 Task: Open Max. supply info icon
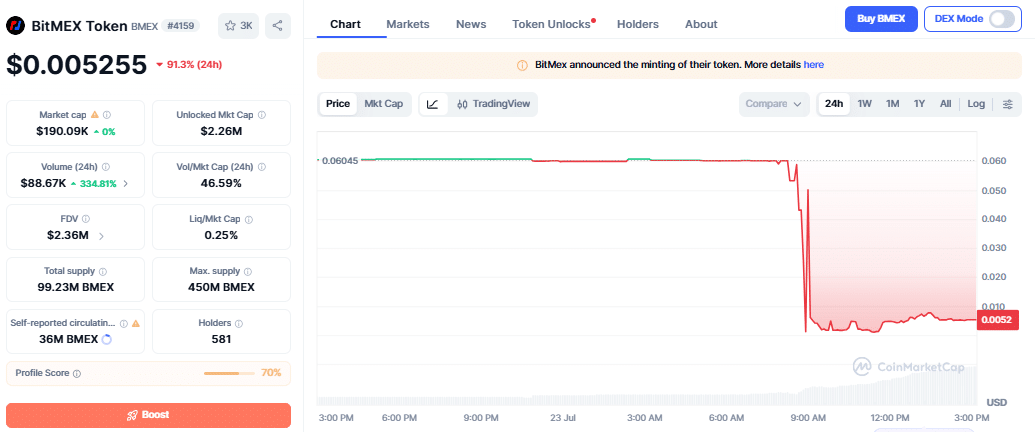click(x=248, y=271)
